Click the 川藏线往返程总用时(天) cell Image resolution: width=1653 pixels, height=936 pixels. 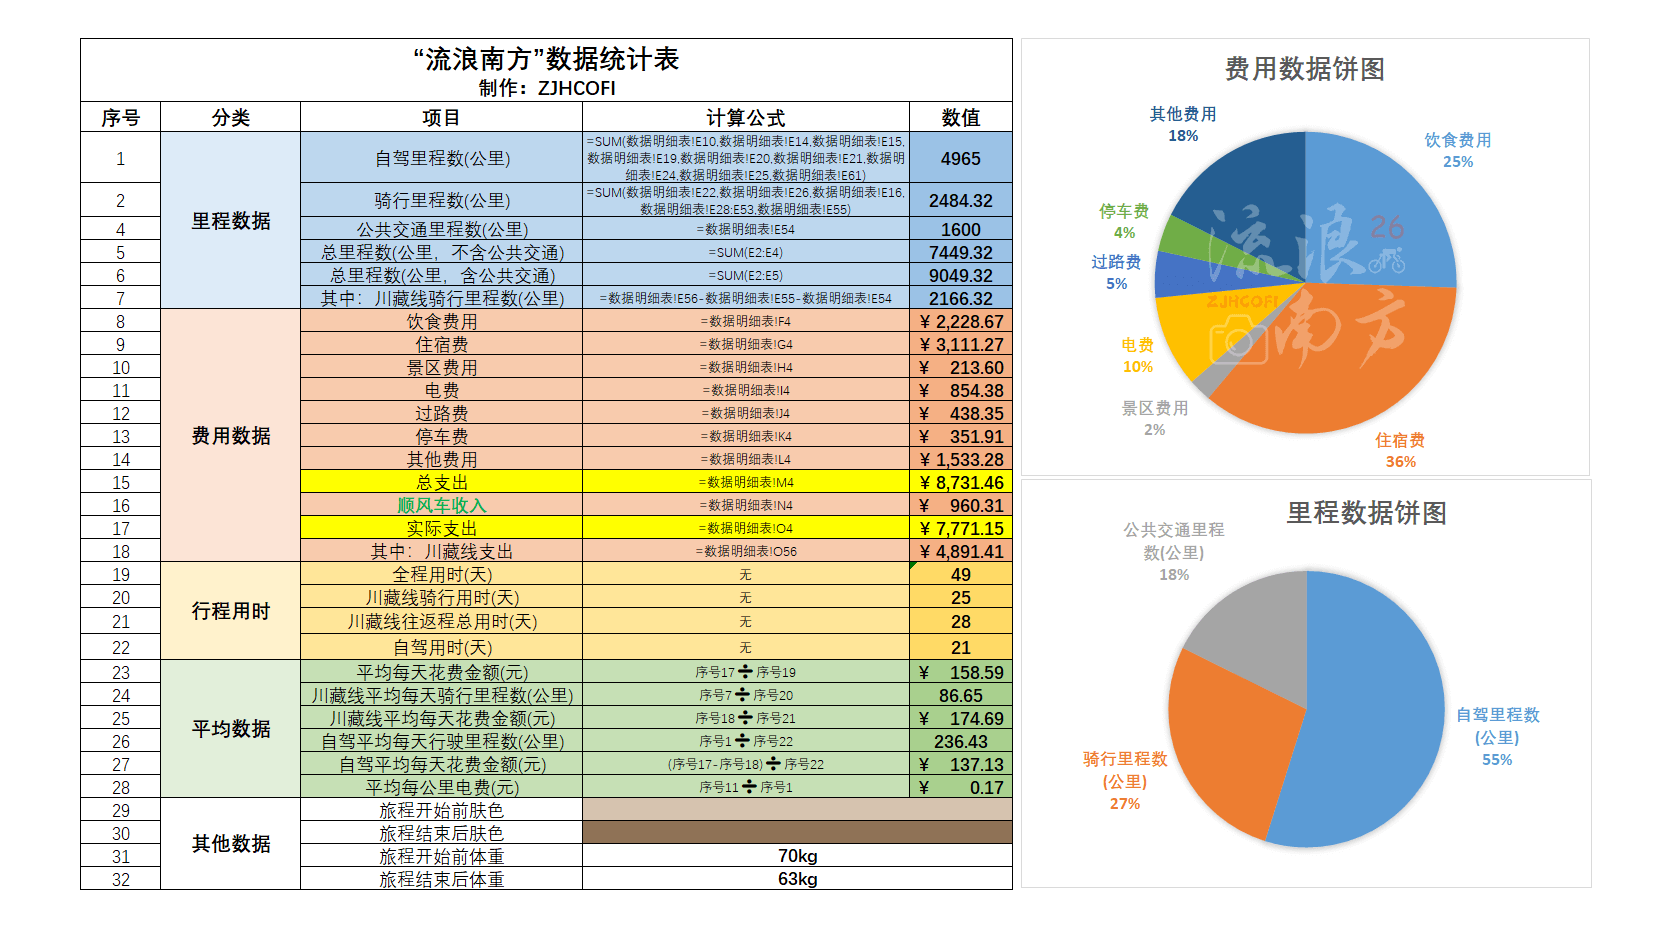pos(442,621)
